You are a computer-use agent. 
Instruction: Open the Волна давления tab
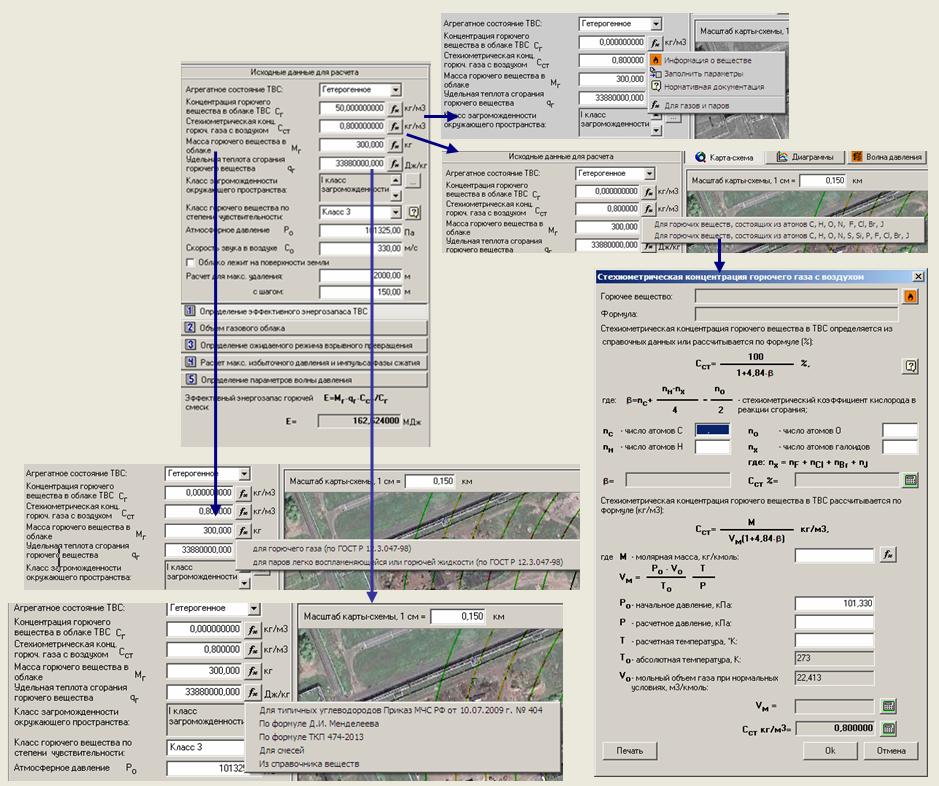888,157
